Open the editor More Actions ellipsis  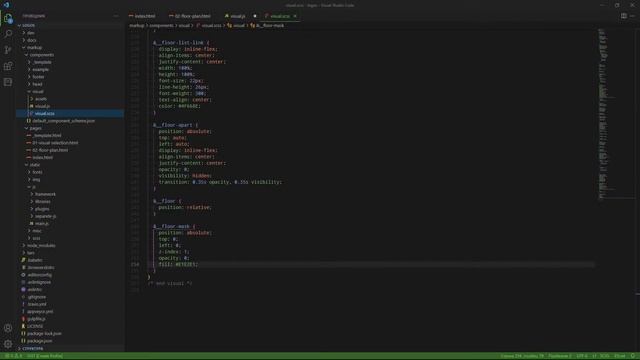point(632,16)
